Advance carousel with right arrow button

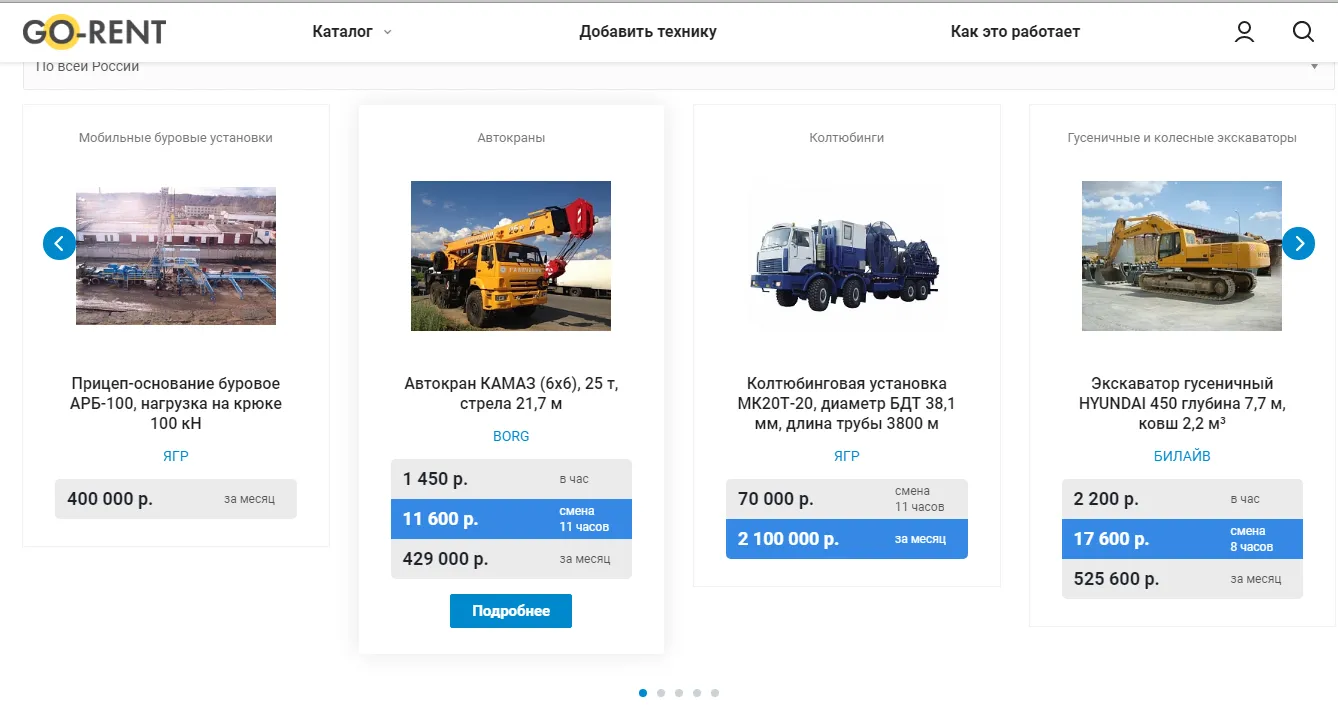1298,243
